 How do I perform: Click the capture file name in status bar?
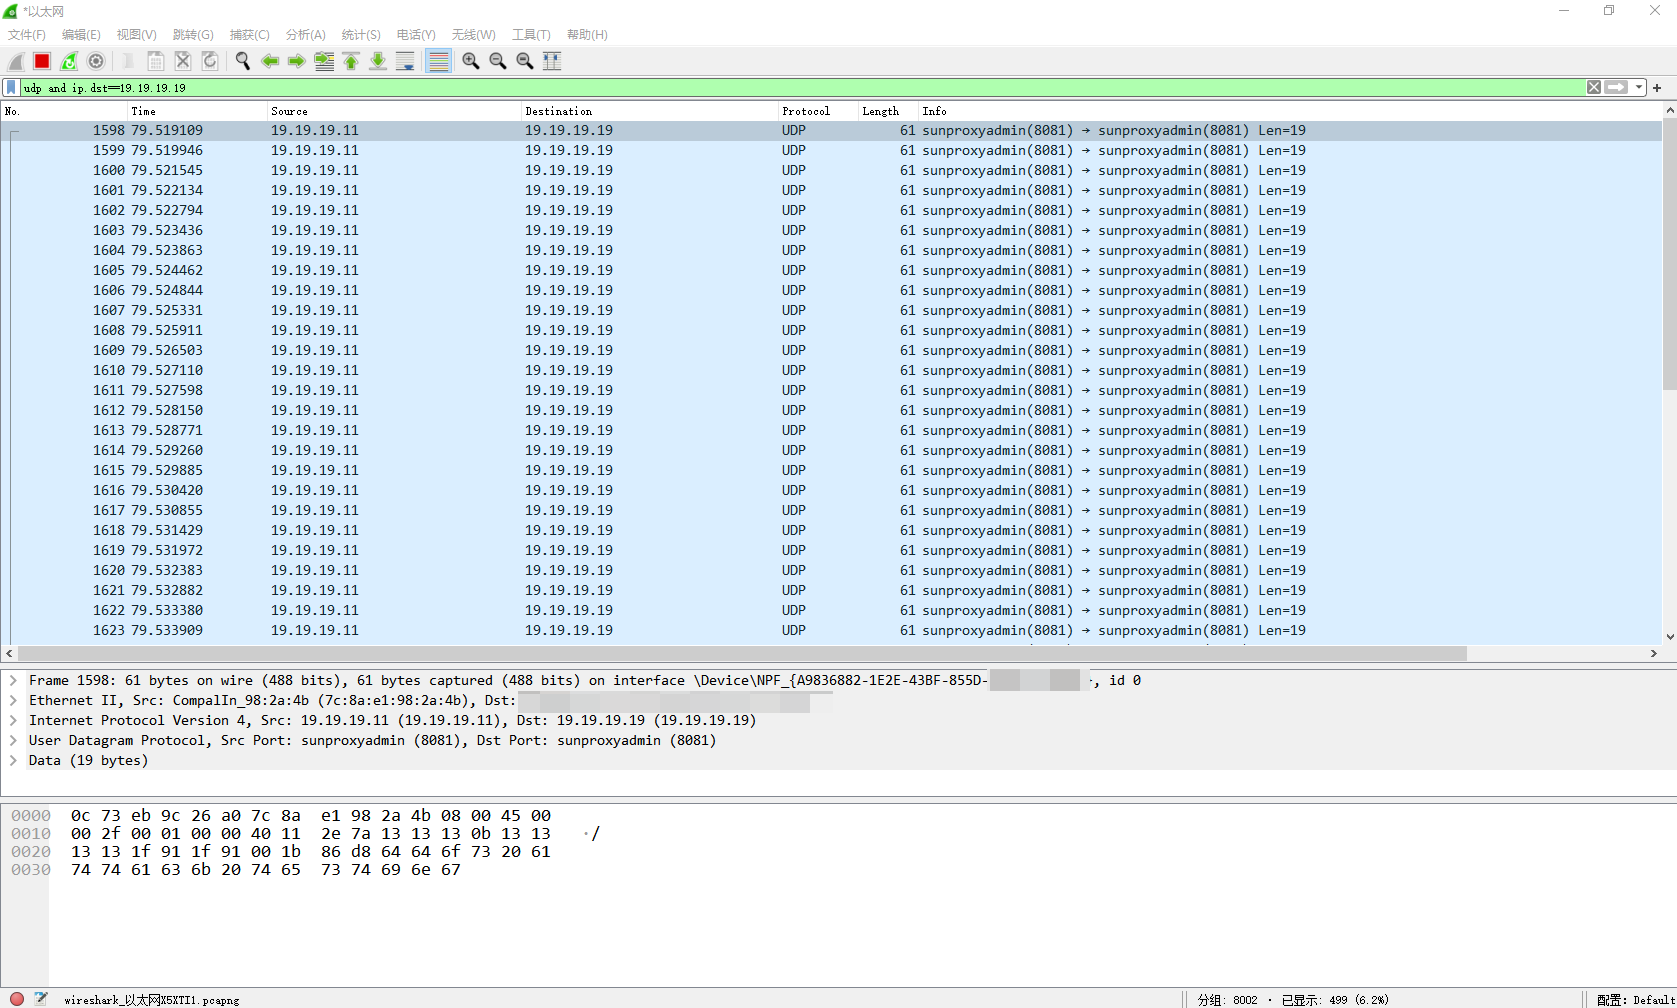[152, 999]
